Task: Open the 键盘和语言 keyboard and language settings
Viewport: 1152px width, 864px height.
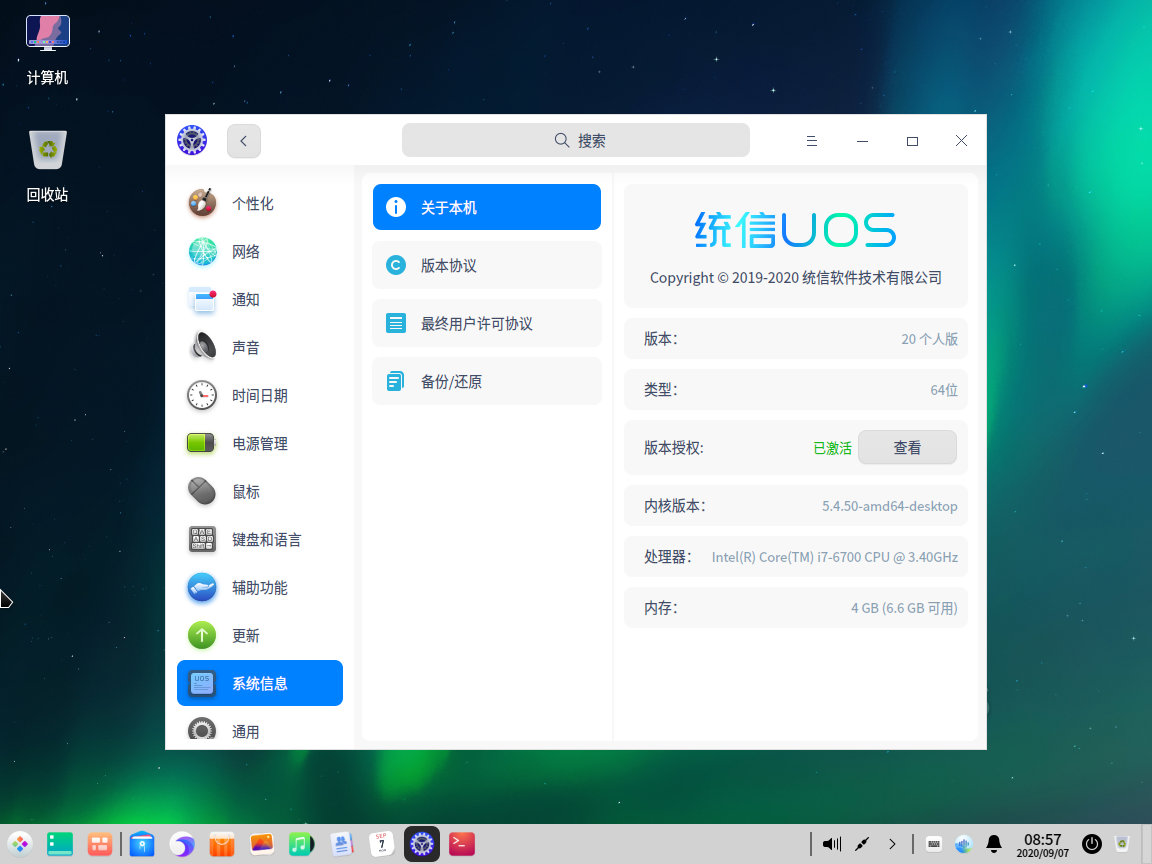Action: click(259, 540)
